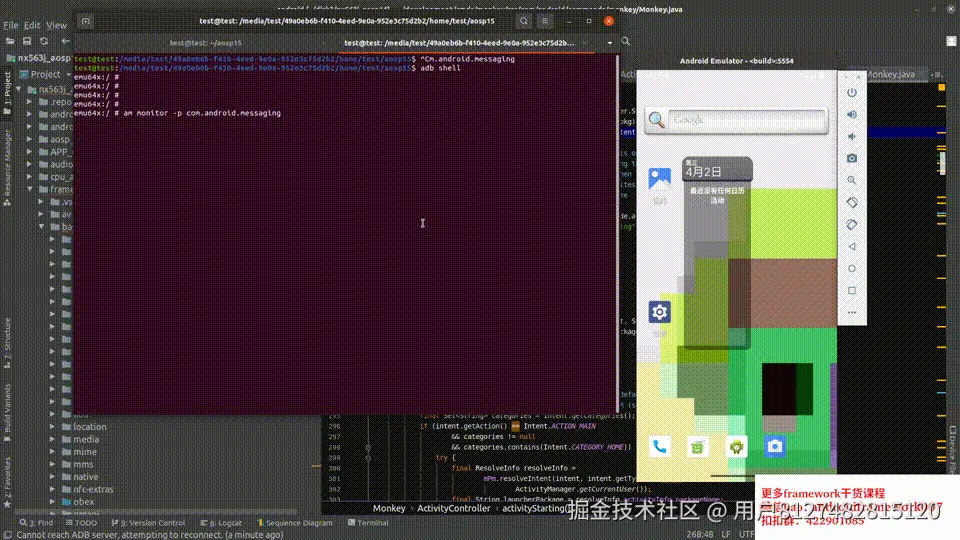960x540 pixels.
Task: Click the emulator volume down icon
Action: (852, 137)
